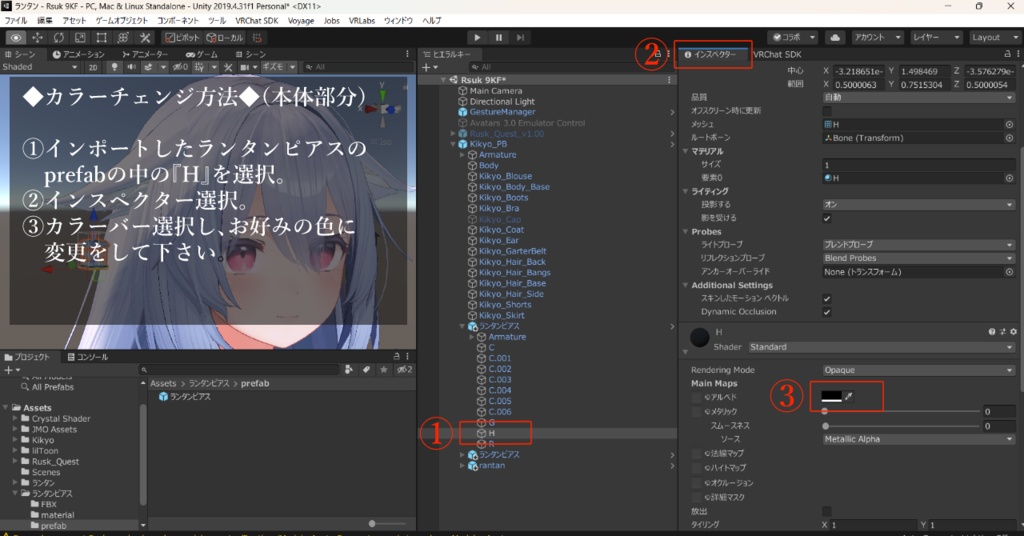Image resolution: width=1024 pixels, height=536 pixels.
Task: Select the Move tool
Action: 37,38
